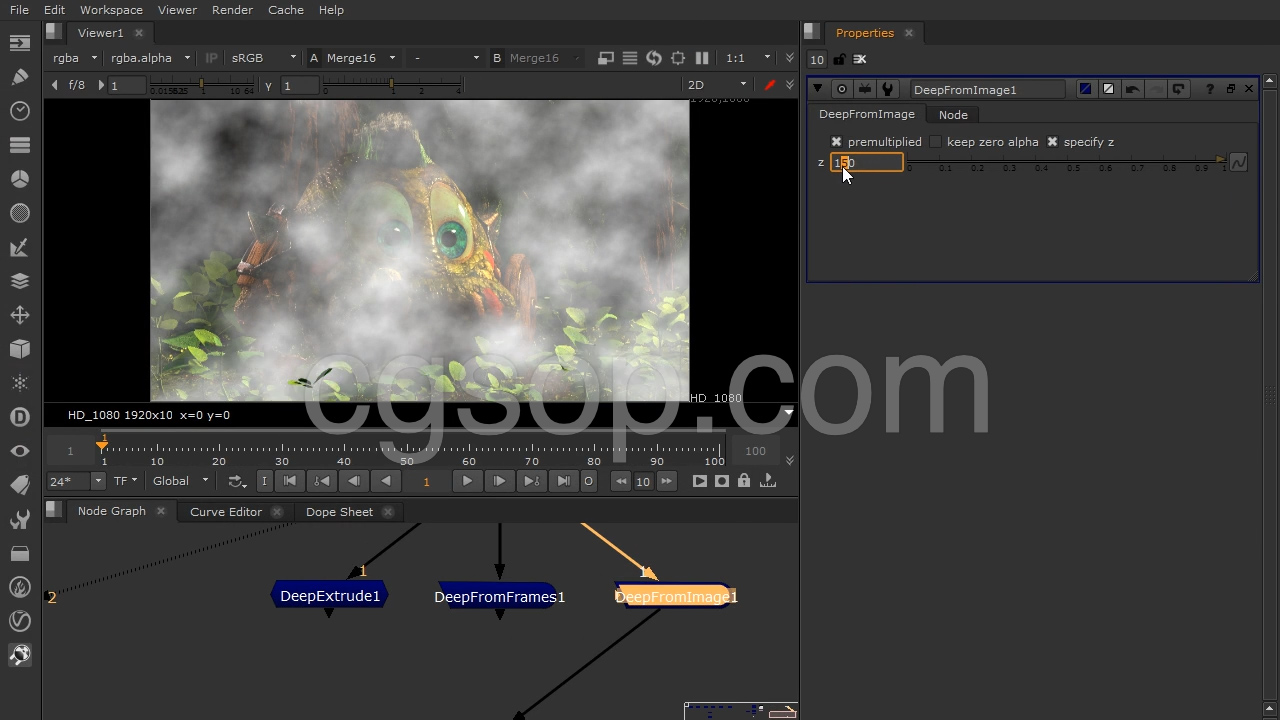Open the Render menu
Viewport: 1280px width, 720px height.
click(232, 10)
